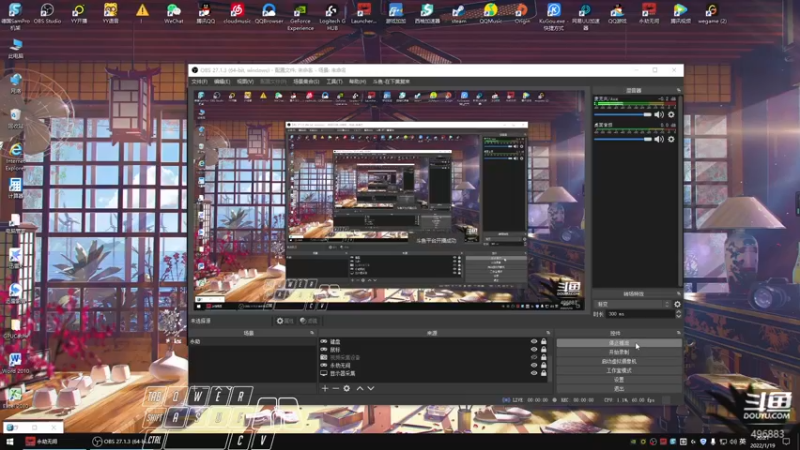Click the OBS preview canvas
Screen dimensions: 800x450
[x=389, y=201]
